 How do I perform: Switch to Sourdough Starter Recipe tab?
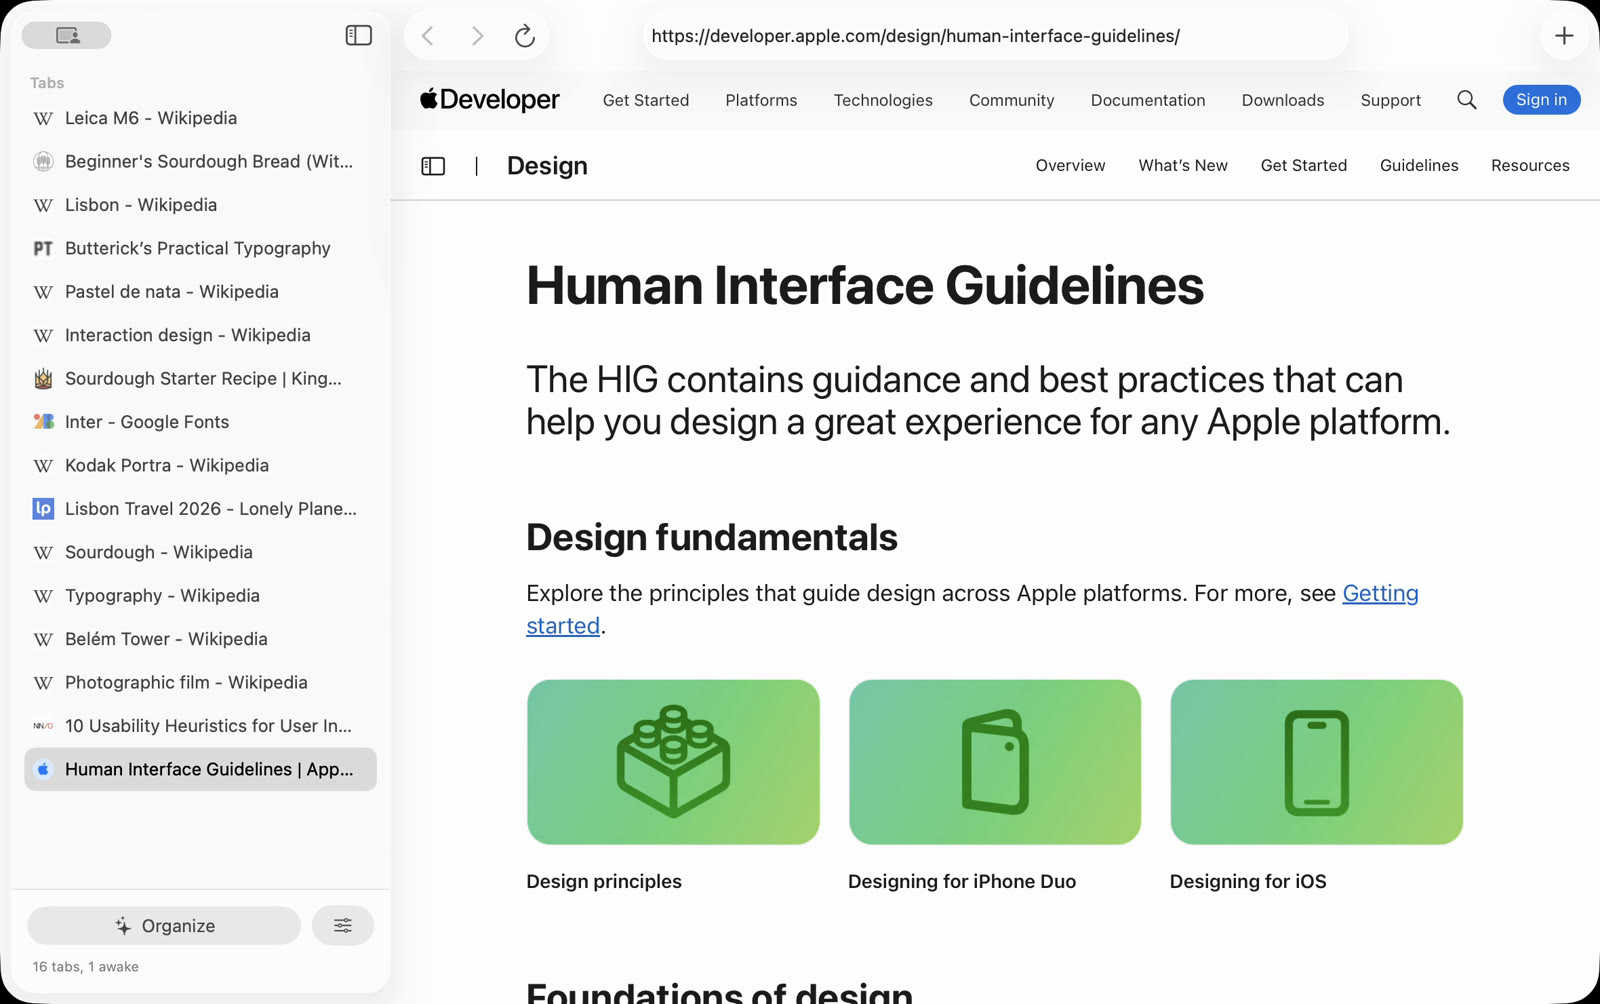(200, 379)
